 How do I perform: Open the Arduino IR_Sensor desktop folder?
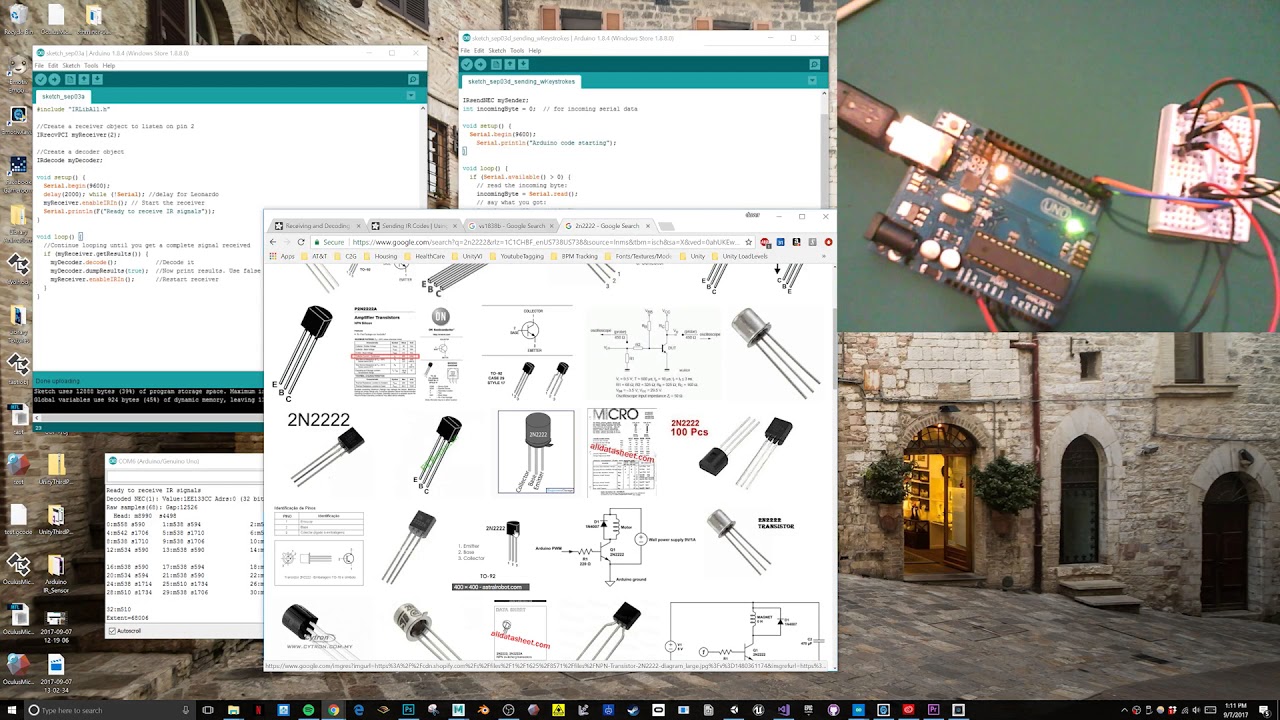point(56,573)
